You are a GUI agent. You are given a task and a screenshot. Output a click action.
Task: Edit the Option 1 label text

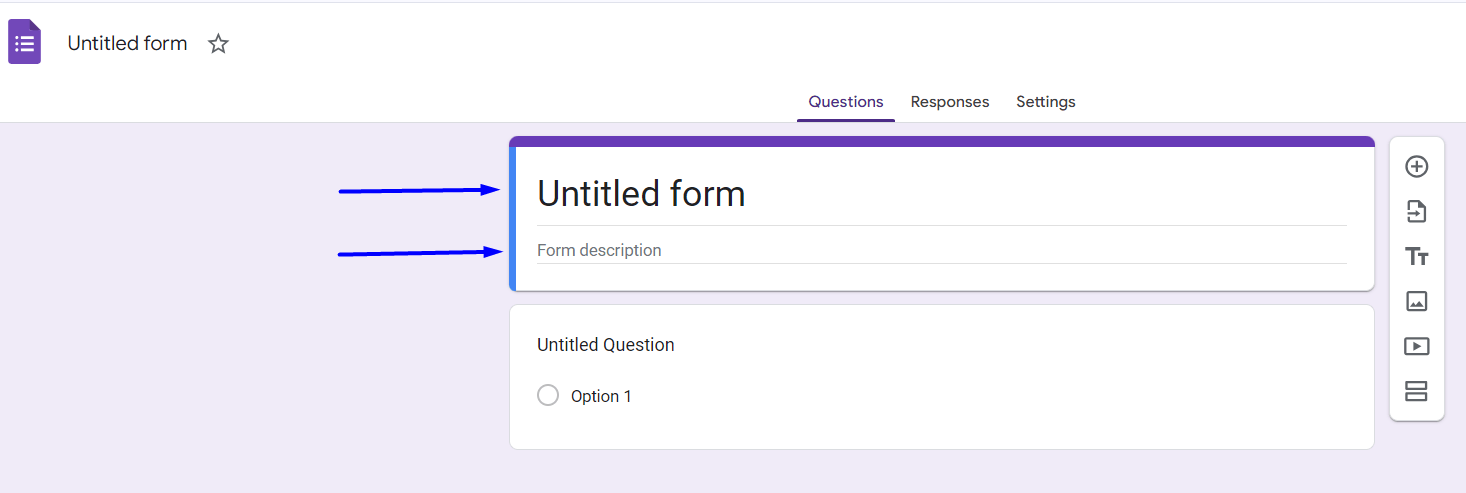coord(601,397)
